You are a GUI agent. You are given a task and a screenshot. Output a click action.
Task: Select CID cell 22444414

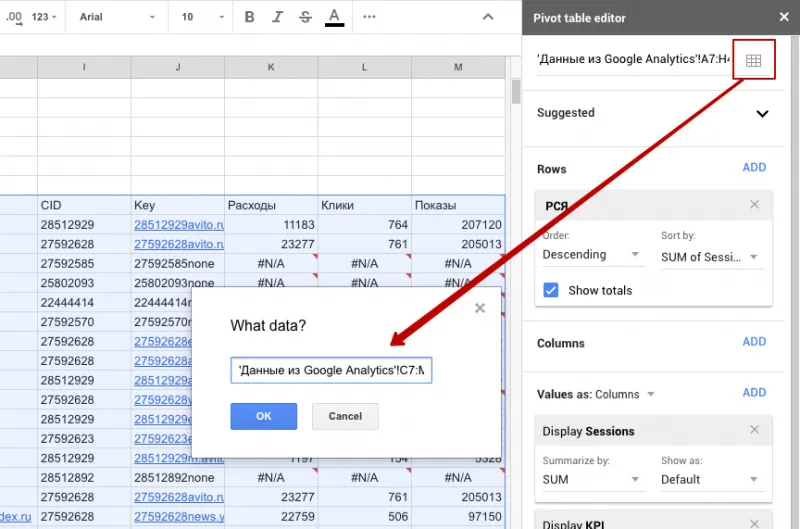point(84,303)
